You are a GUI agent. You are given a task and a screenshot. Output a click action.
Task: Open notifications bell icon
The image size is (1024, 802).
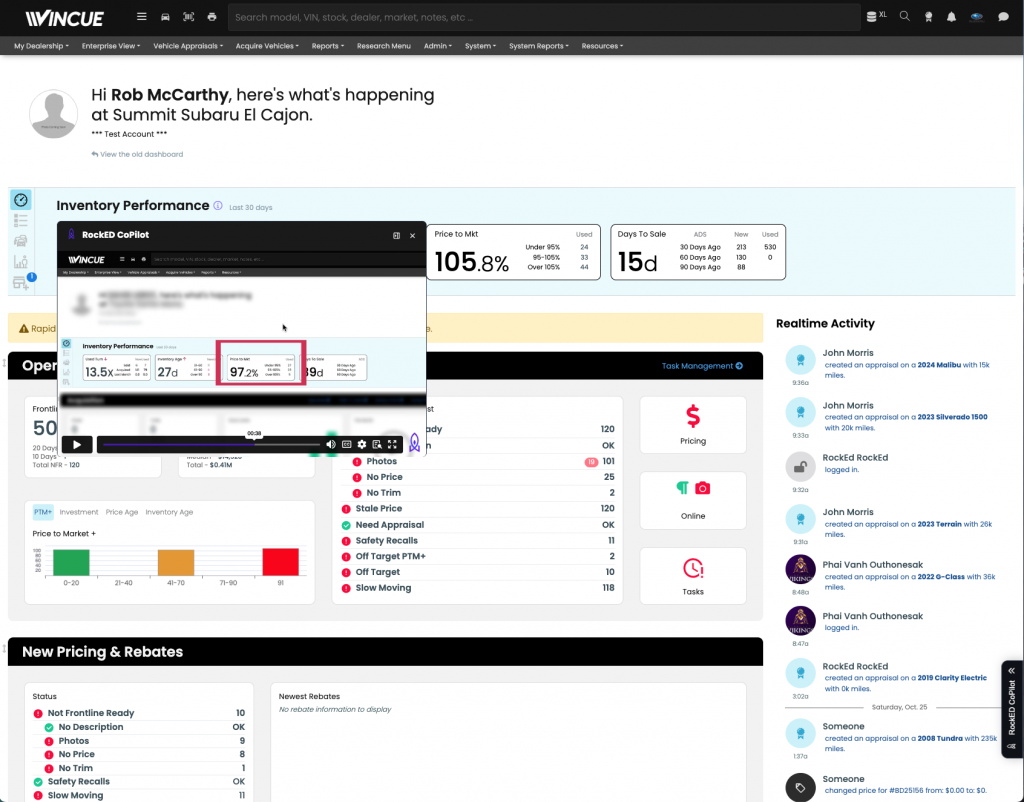[951, 17]
